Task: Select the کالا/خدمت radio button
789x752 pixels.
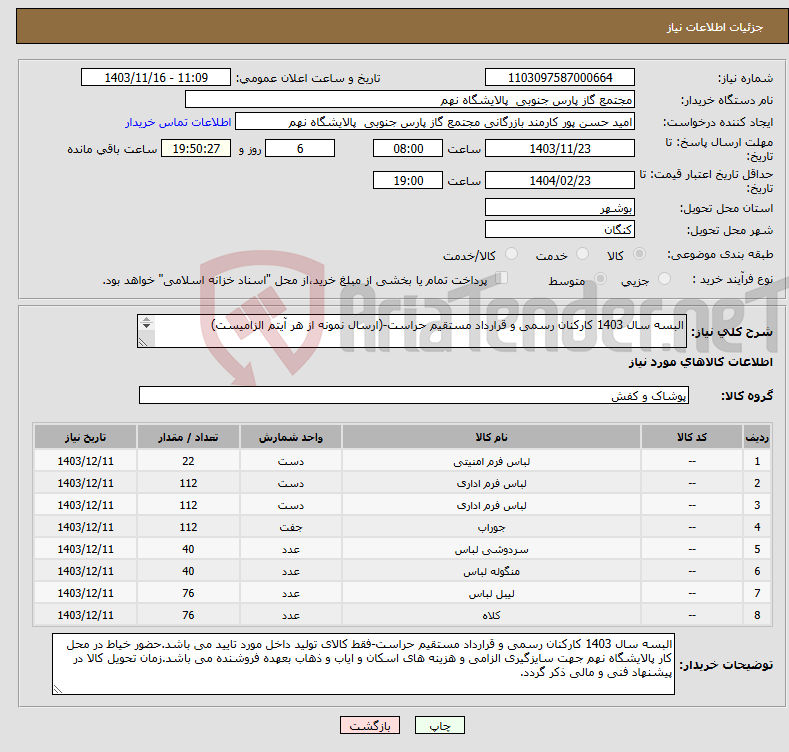Action: [x=511, y=254]
